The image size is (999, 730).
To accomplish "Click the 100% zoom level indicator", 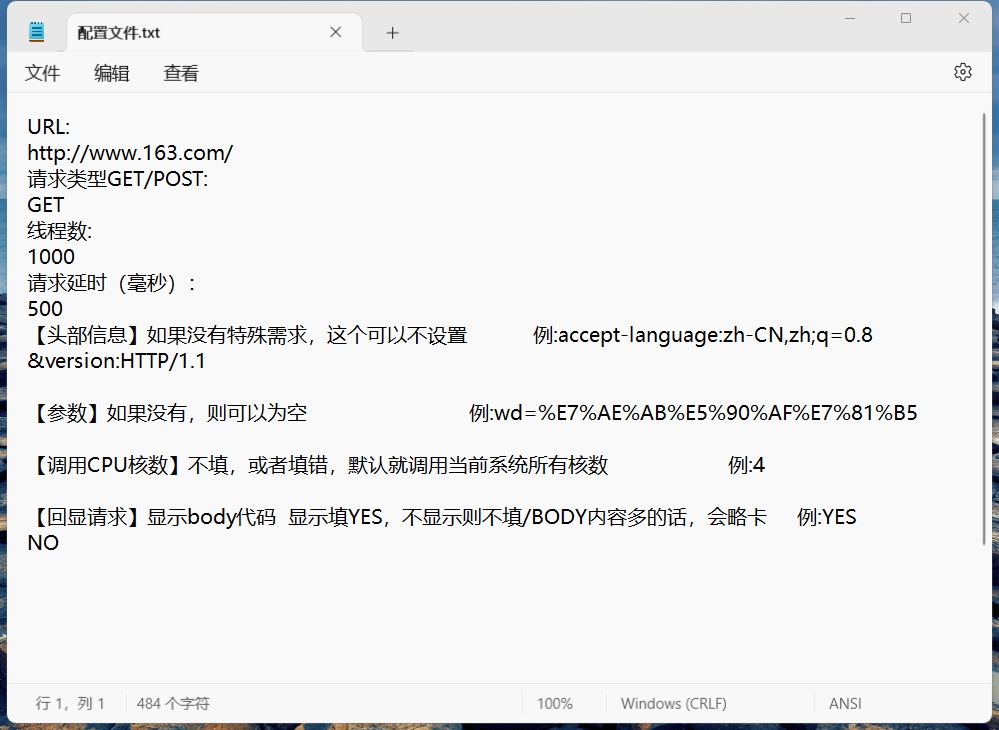I will [554, 703].
